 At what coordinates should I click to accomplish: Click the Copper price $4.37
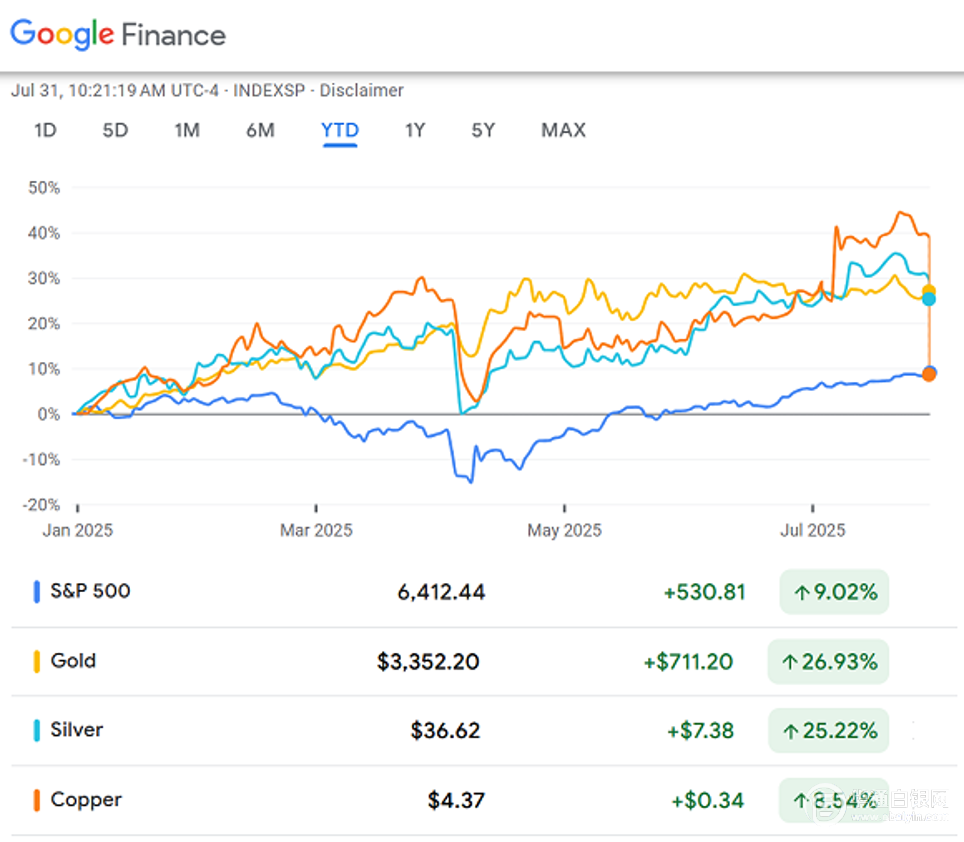(456, 800)
